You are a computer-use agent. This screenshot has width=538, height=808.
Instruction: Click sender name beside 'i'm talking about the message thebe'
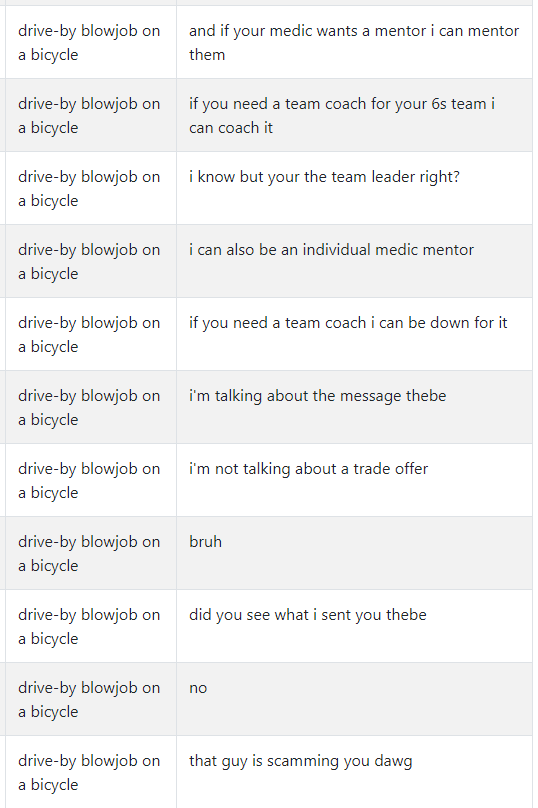pyautogui.click(x=89, y=408)
